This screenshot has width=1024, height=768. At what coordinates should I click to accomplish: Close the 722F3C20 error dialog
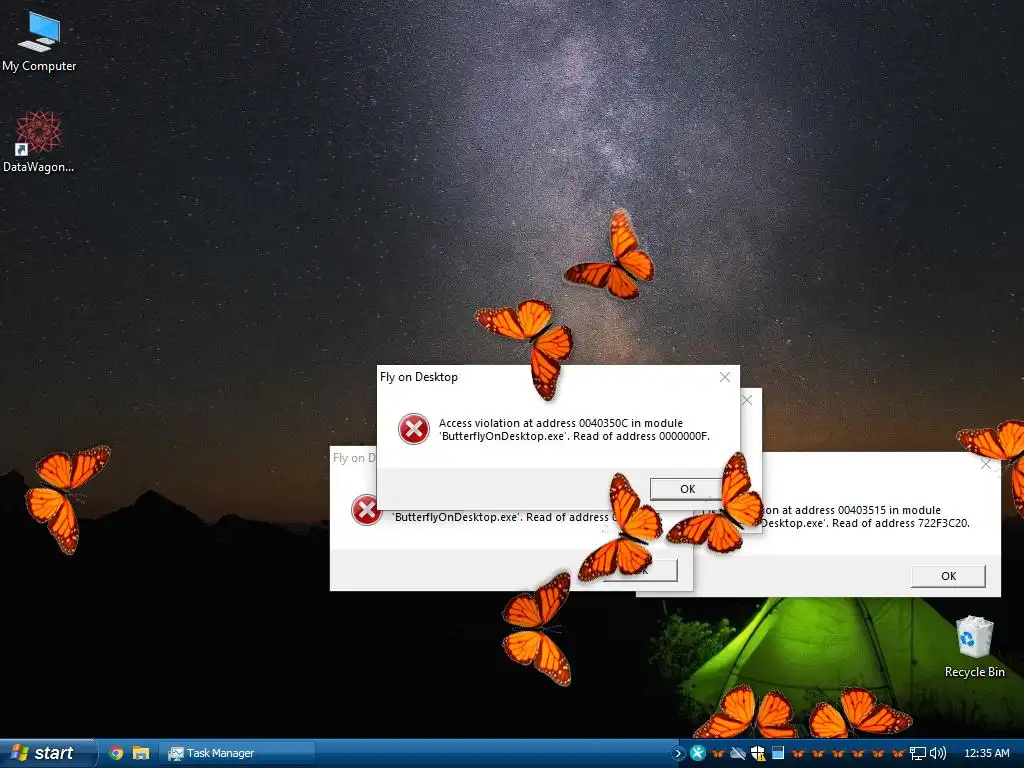pyautogui.click(x=985, y=464)
